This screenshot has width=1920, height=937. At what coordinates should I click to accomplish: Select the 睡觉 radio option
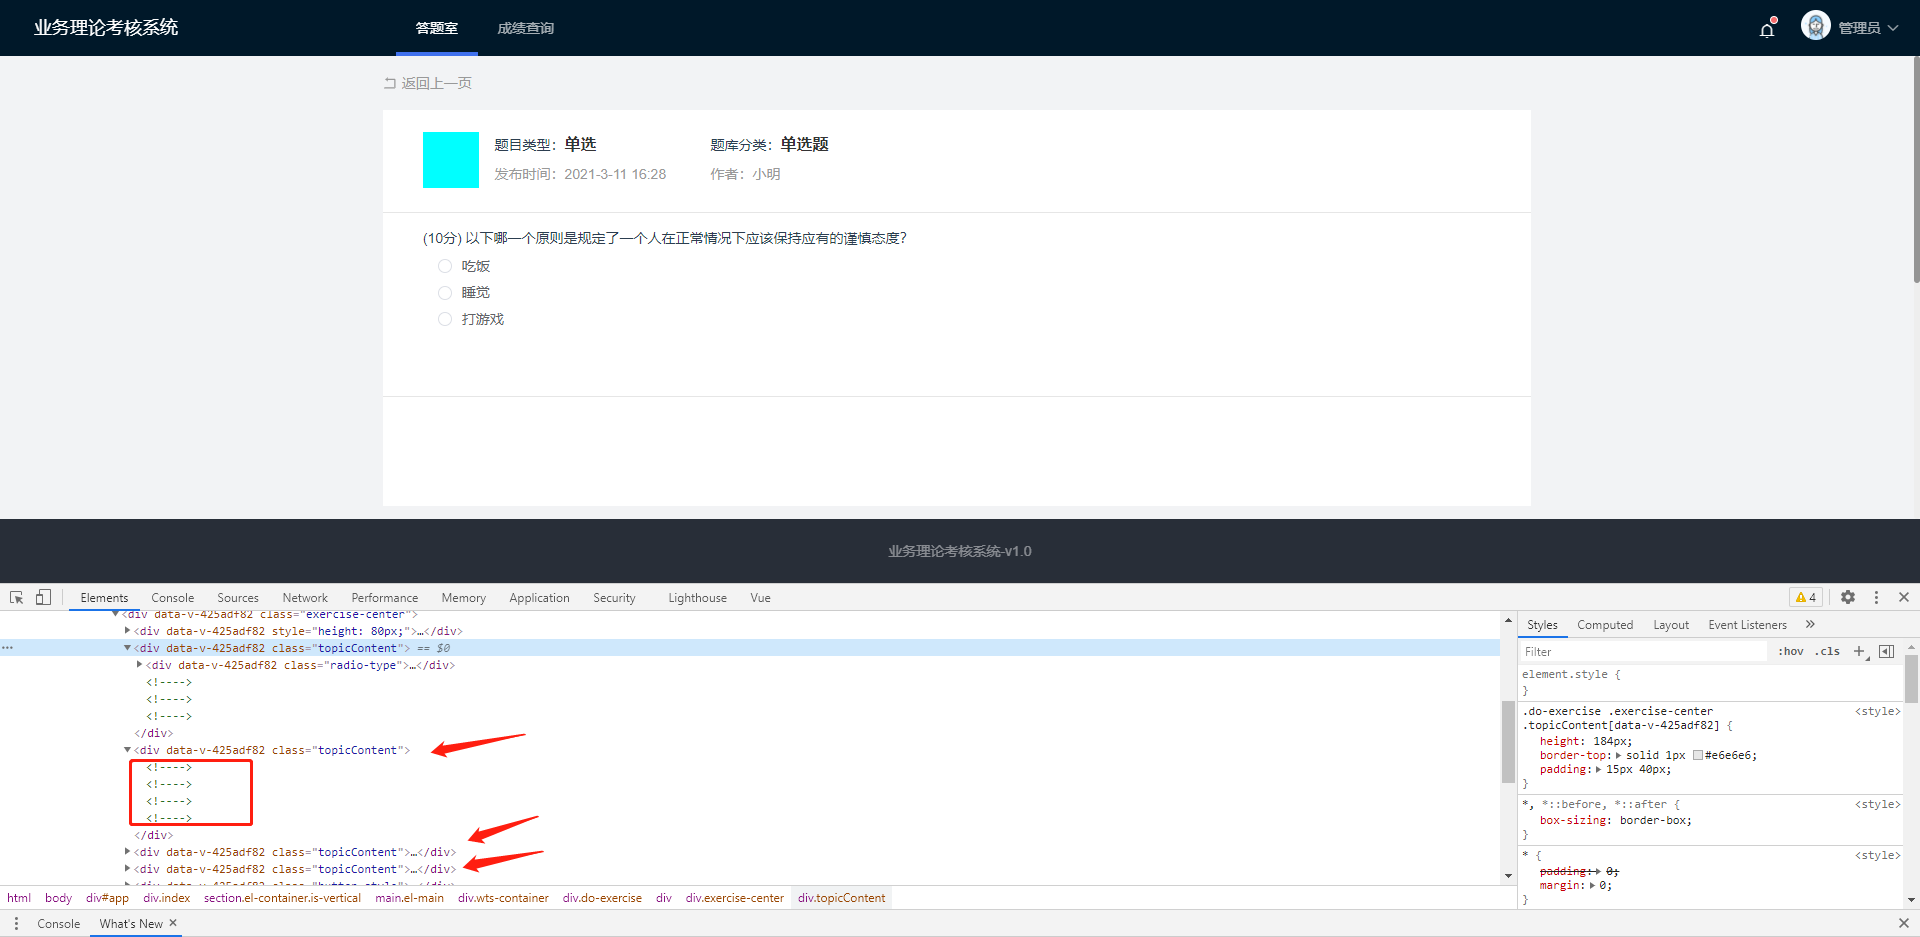tap(445, 292)
